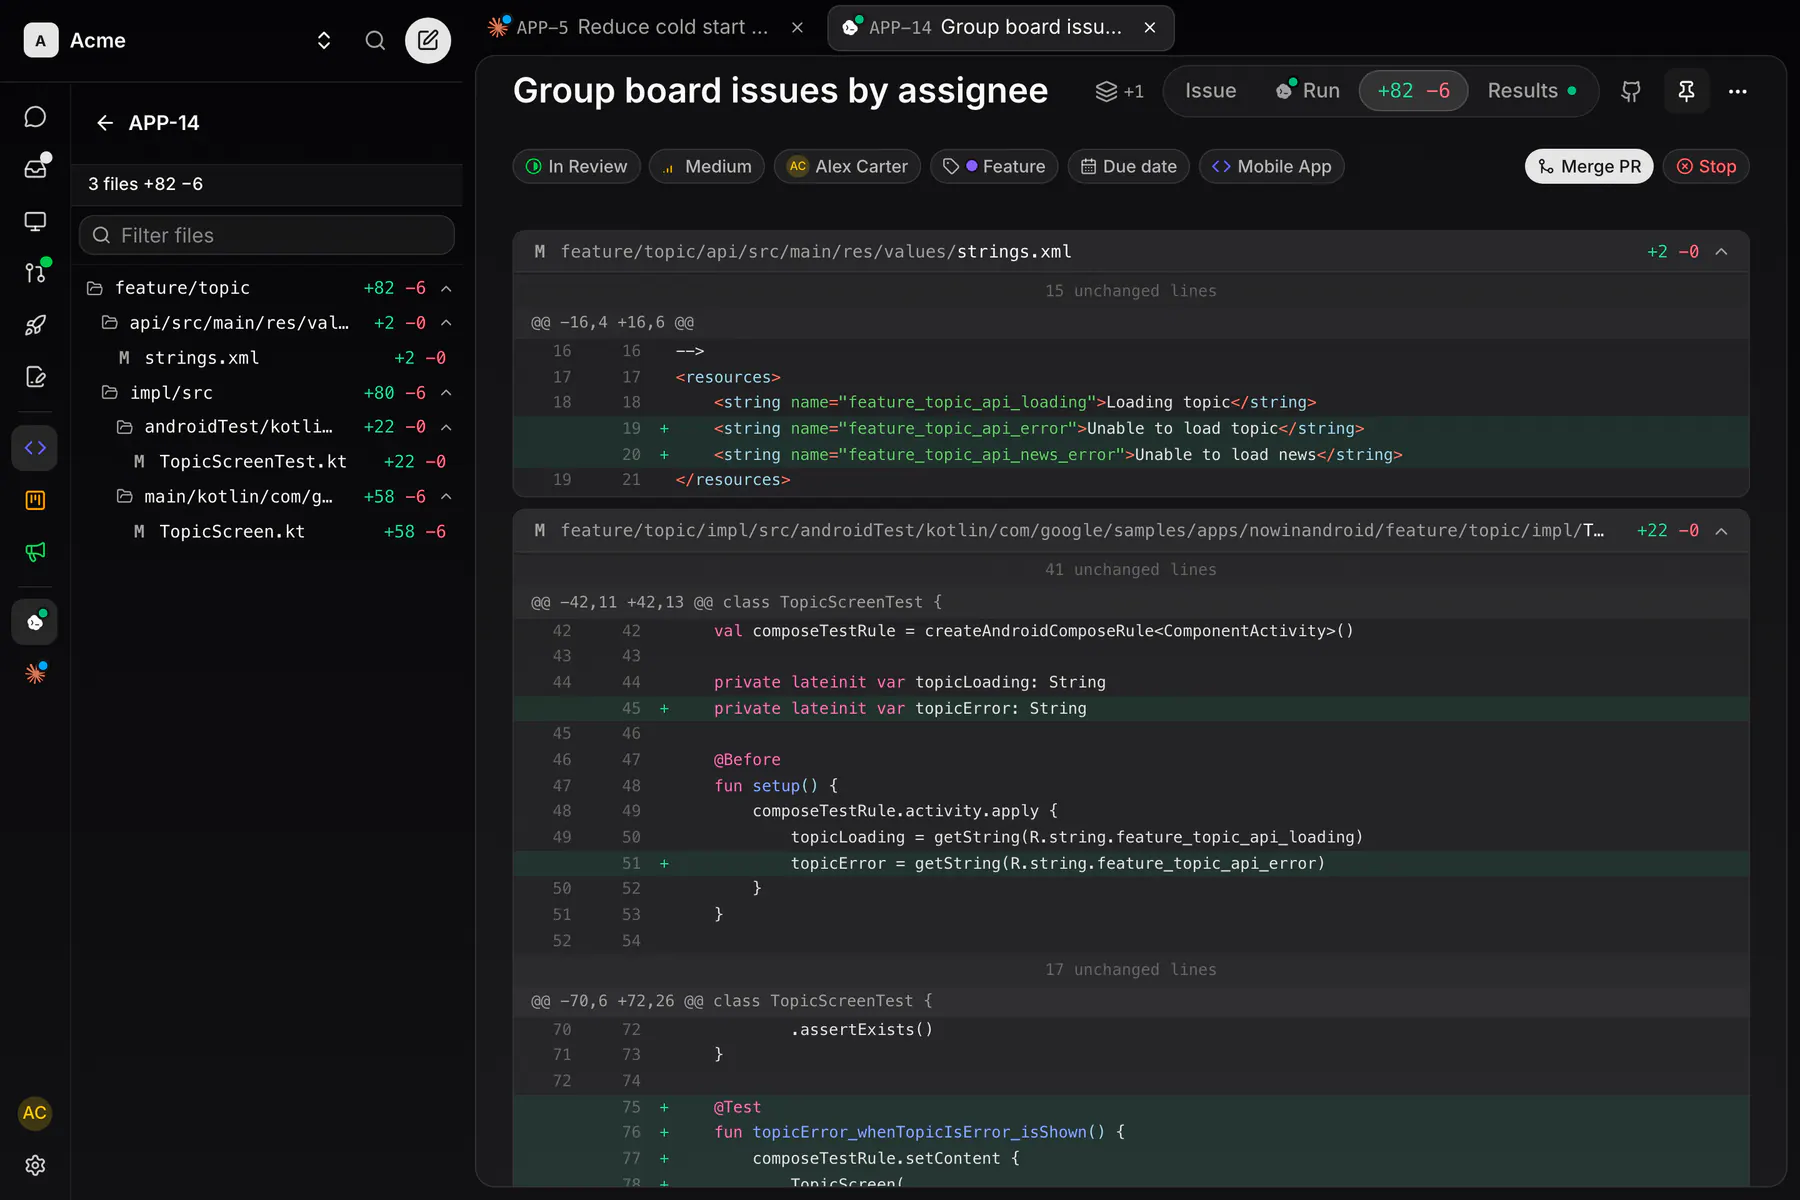Switch to the Run view tab
1800x1200 pixels.
click(1308, 91)
